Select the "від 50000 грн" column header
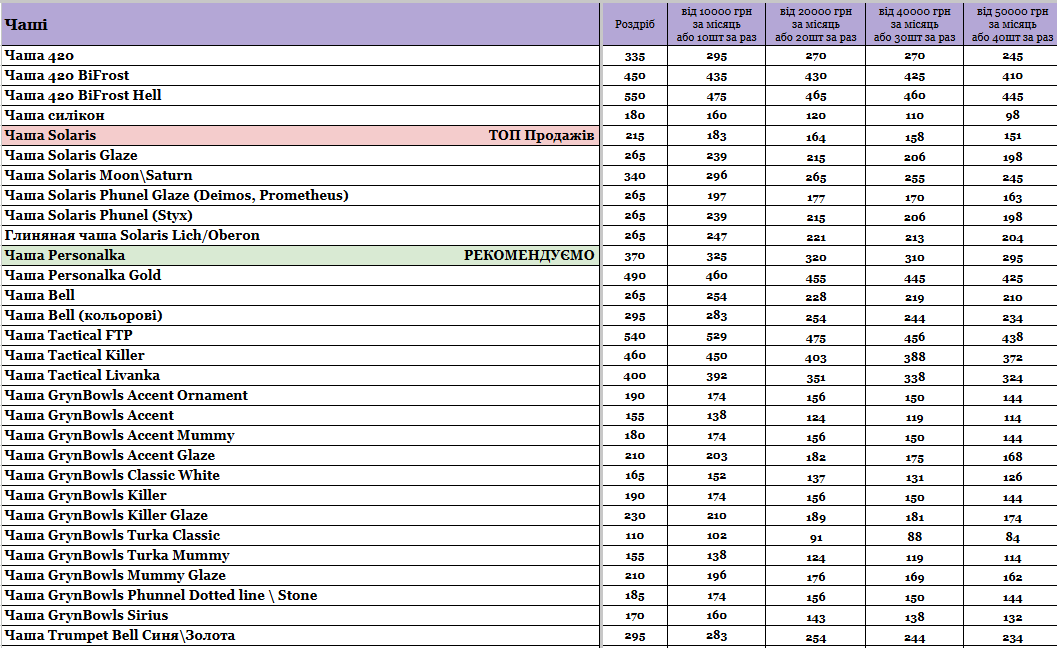1057x648 pixels. click(x=1011, y=24)
